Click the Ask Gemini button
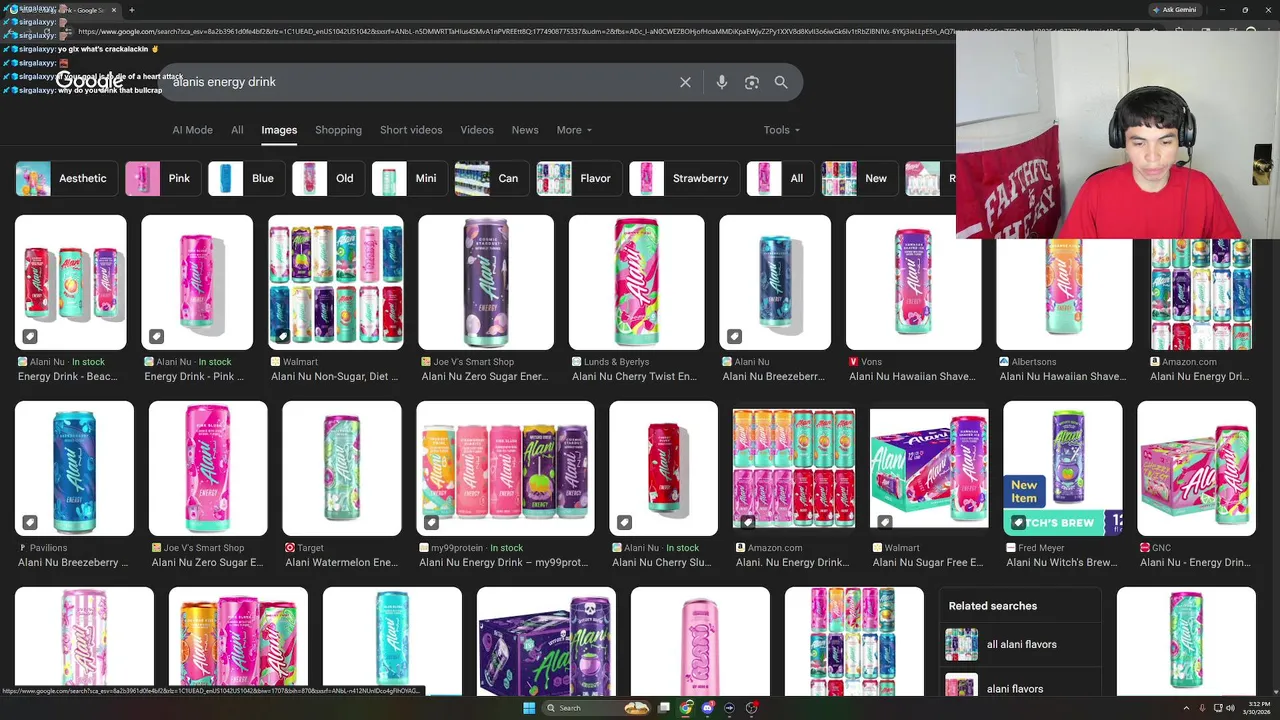This screenshot has width=1280, height=720. point(1173,10)
